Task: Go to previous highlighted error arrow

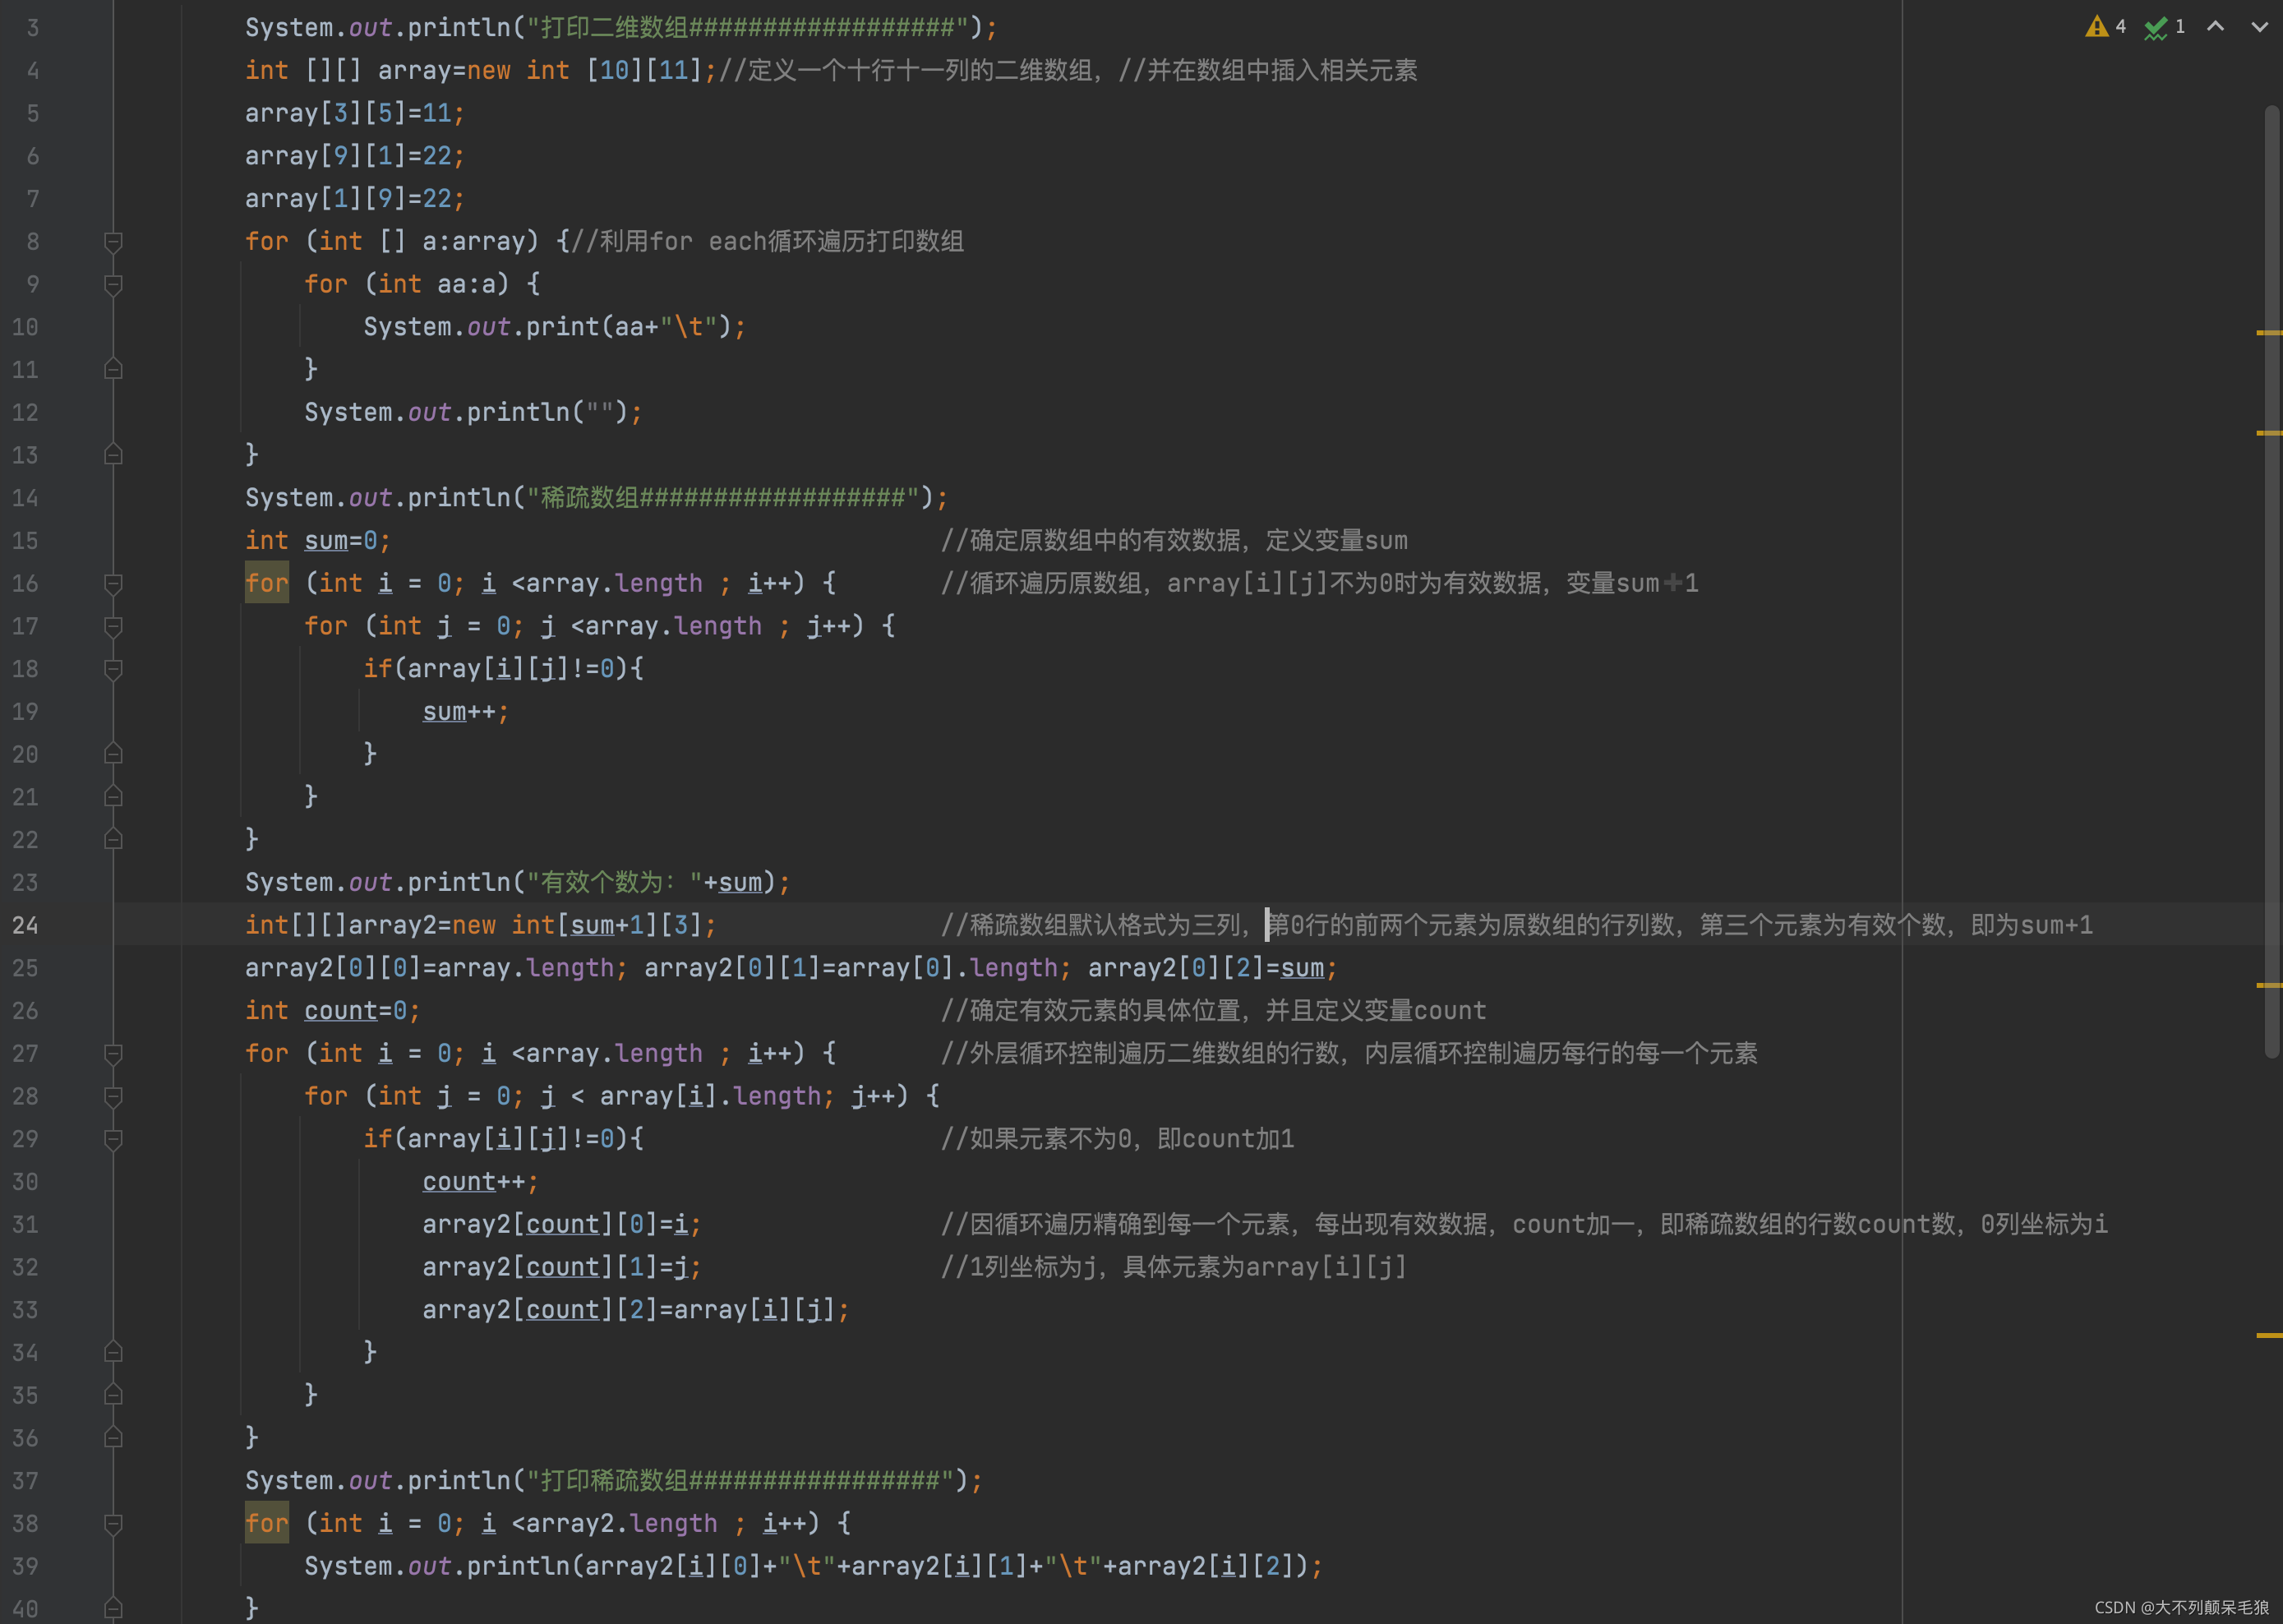Action: (x=2215, y=27)
